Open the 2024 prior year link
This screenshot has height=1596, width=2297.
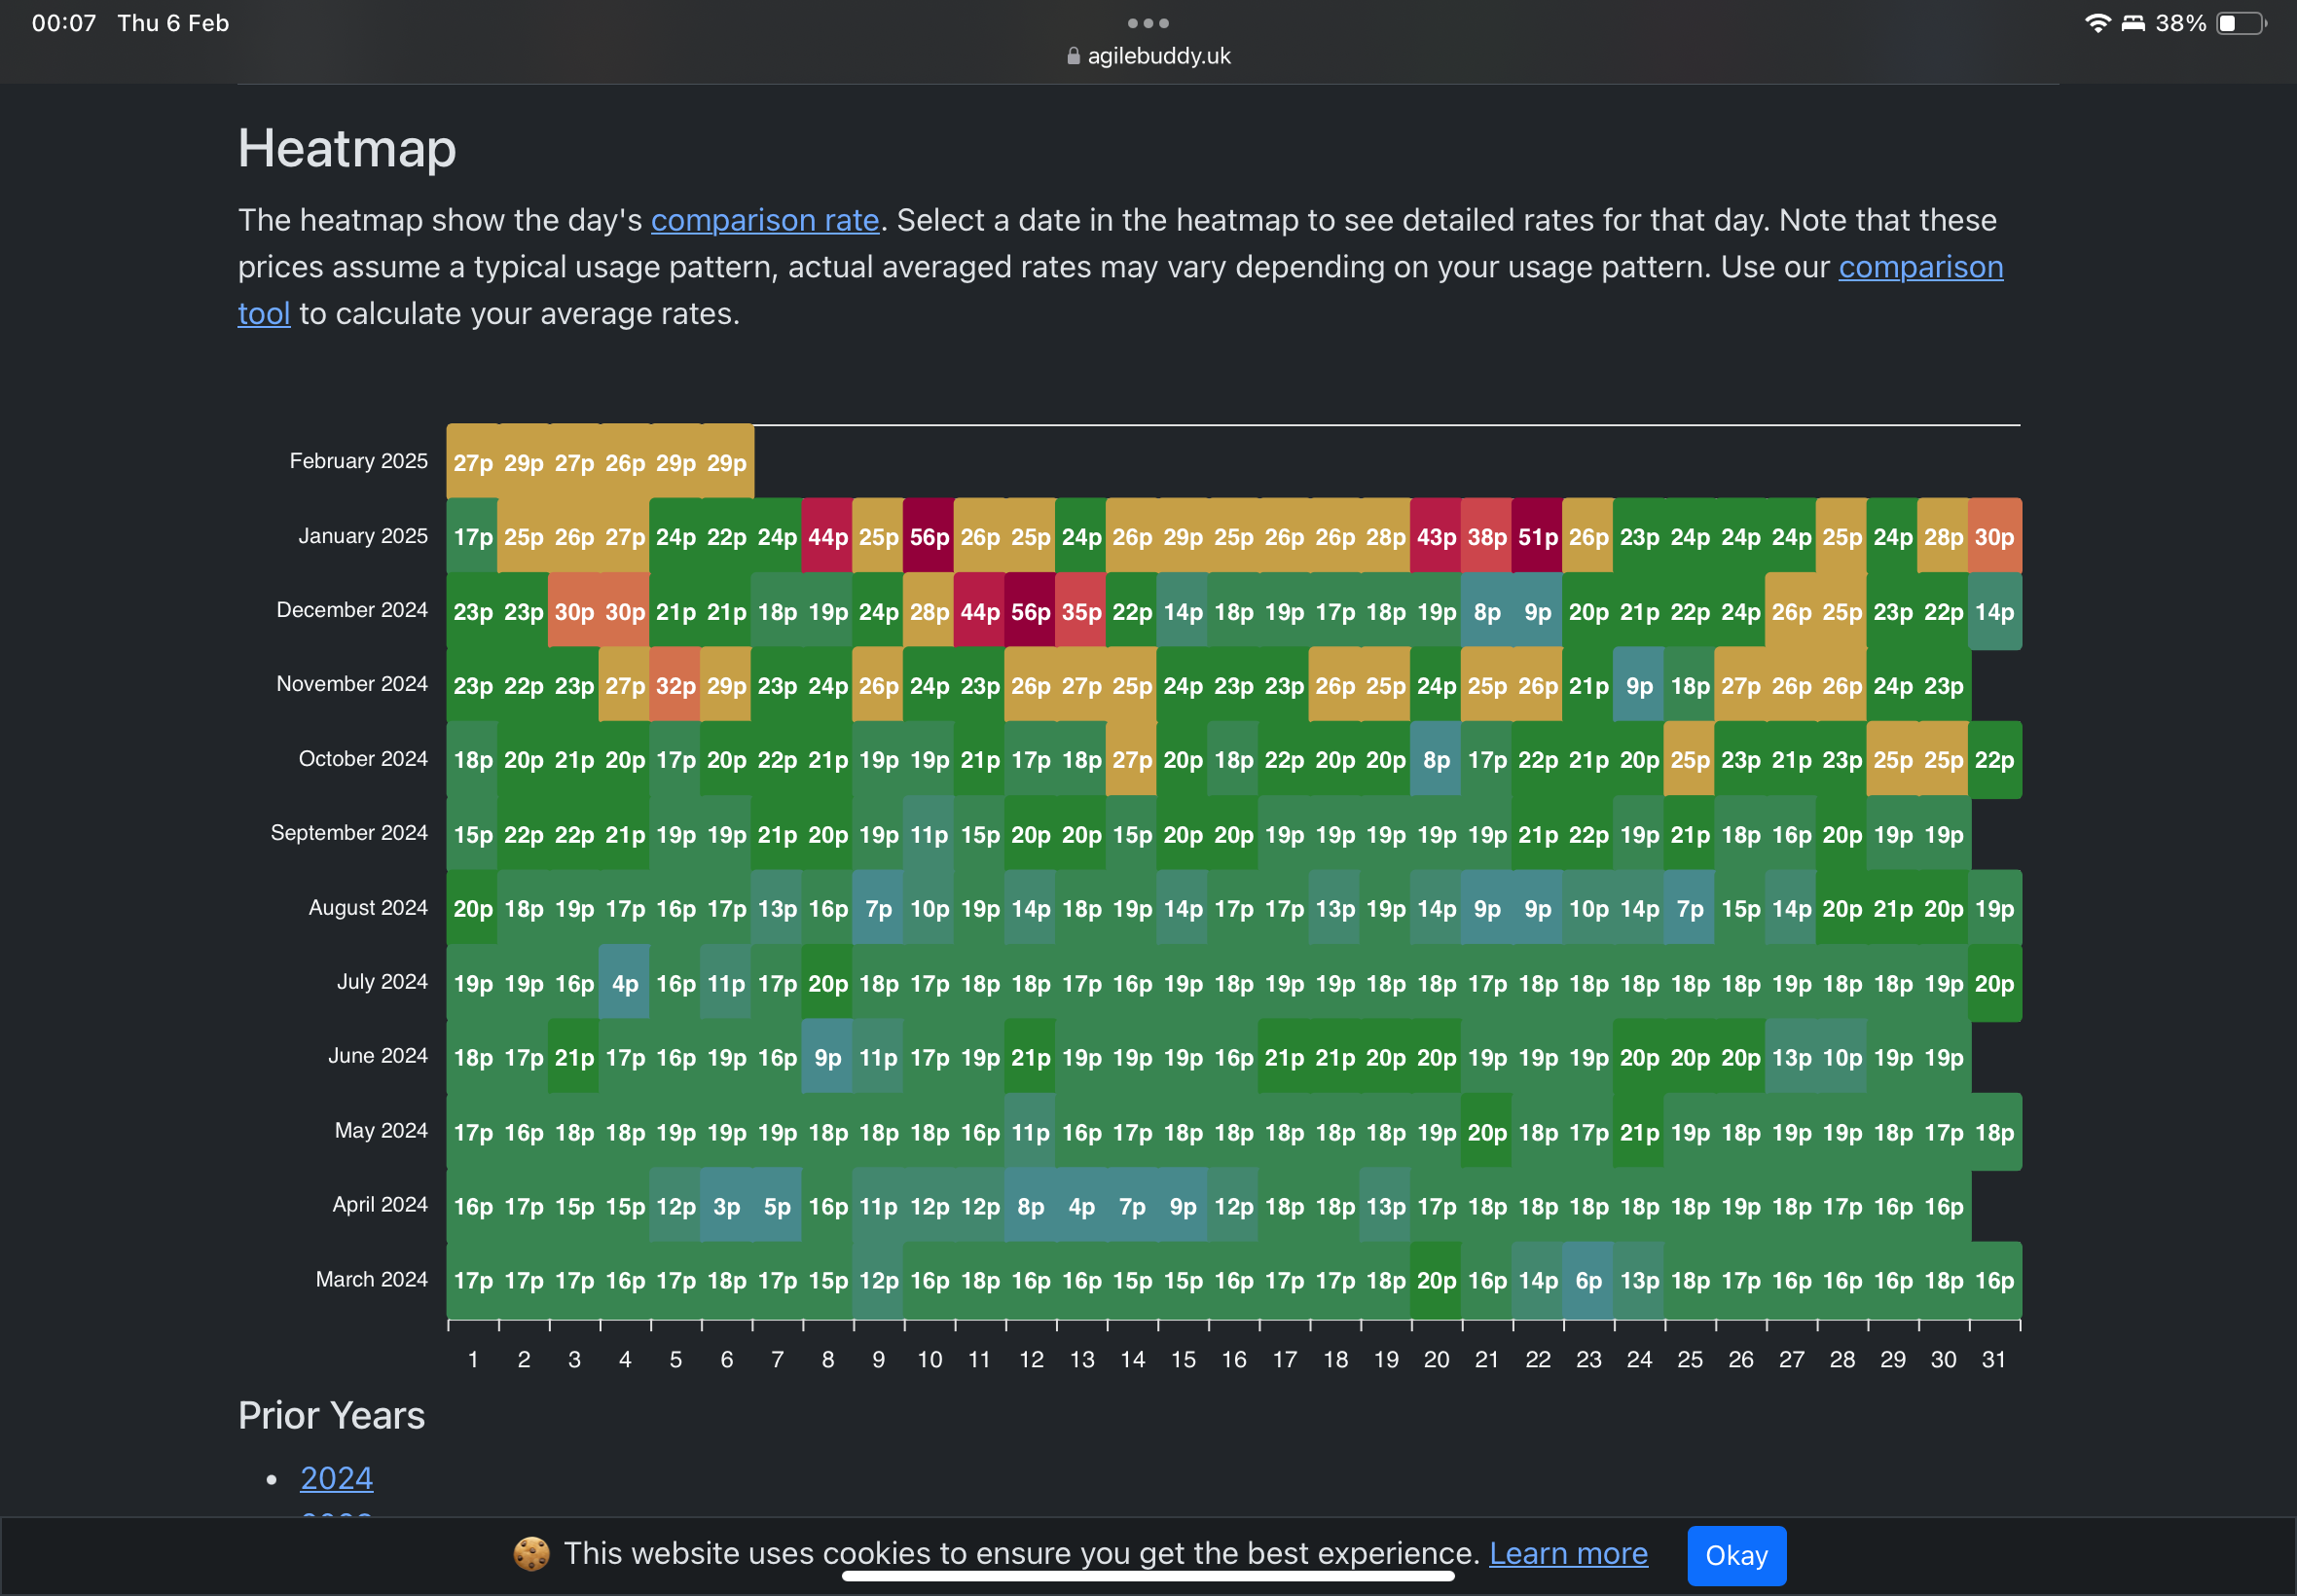(x=336, y=1477)
